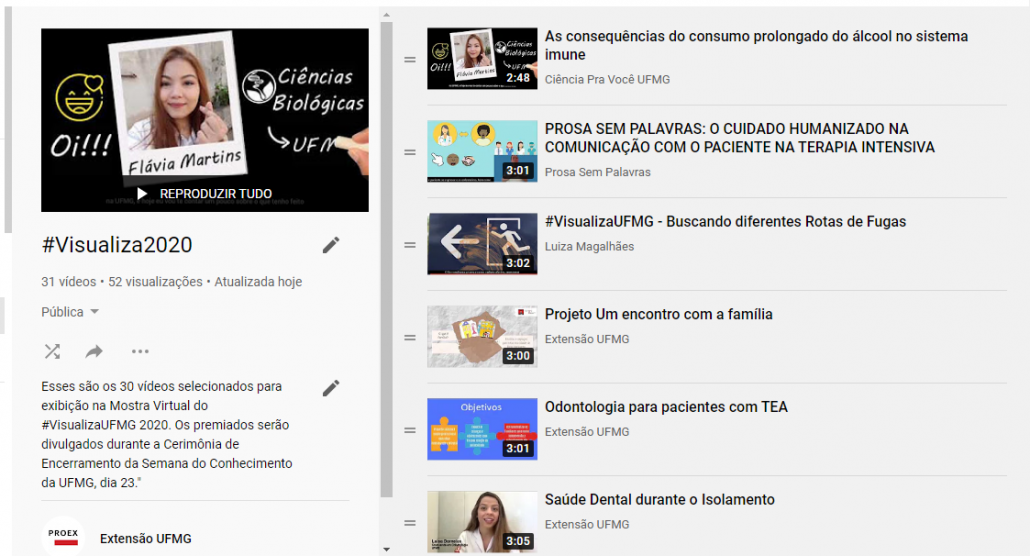Visit Extensão UFMG channel under Um encontro com a família

click(x=587, y=339)
